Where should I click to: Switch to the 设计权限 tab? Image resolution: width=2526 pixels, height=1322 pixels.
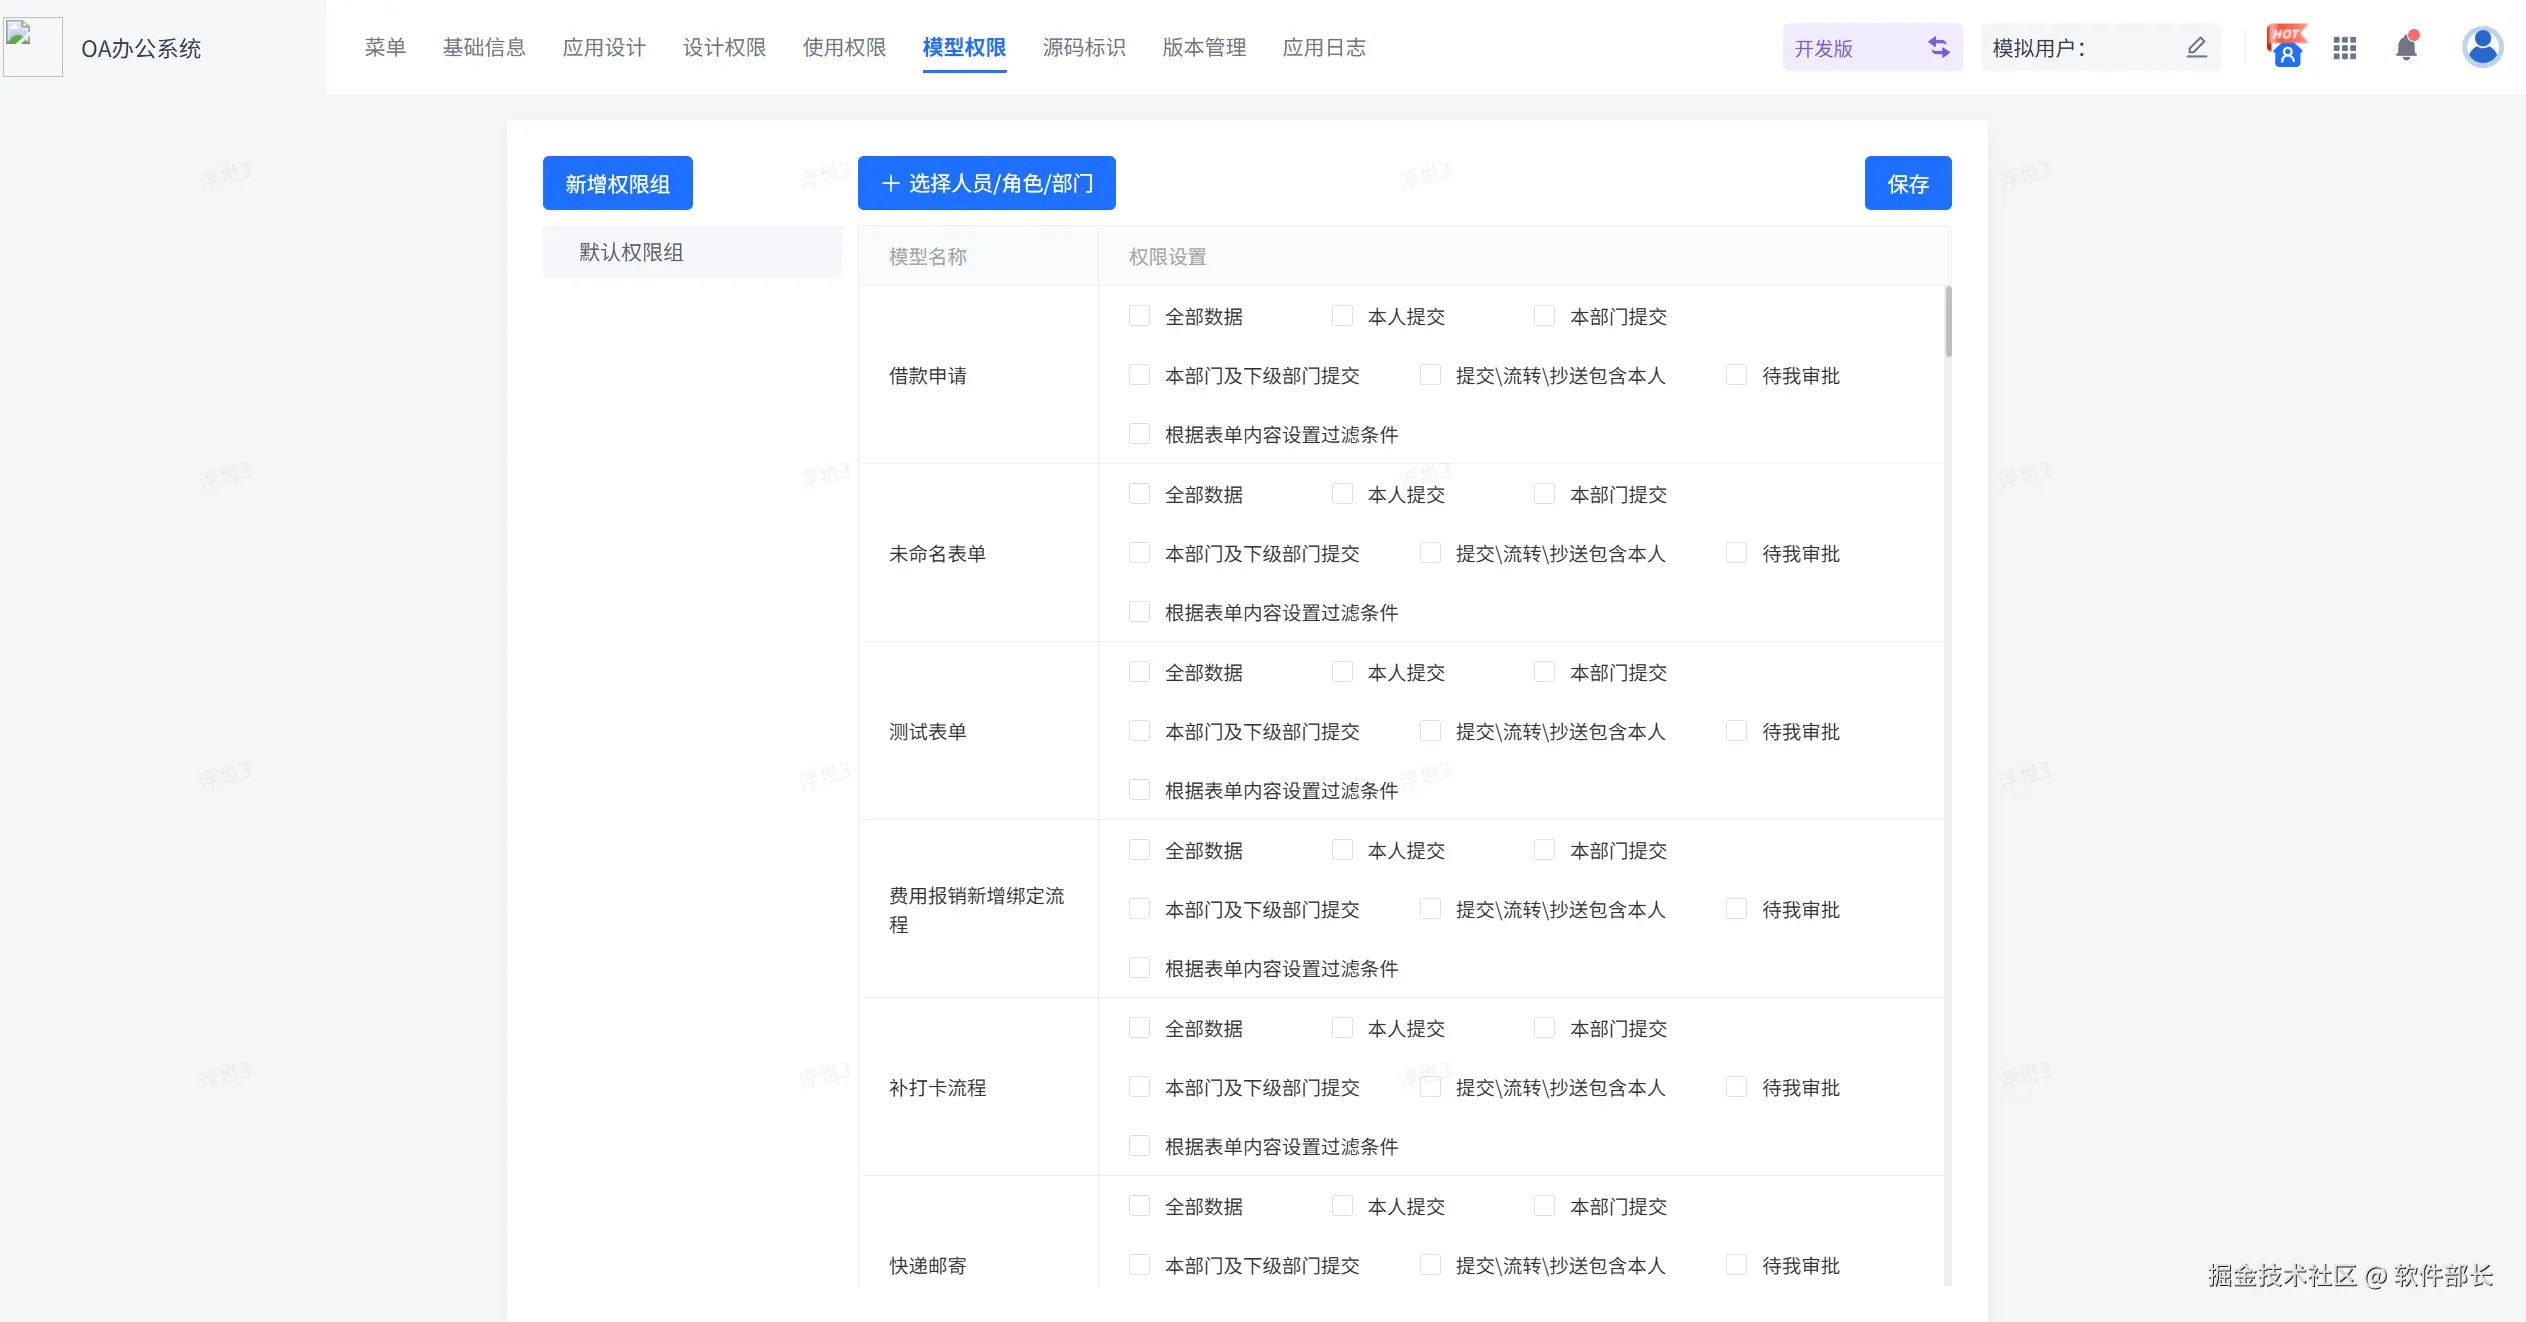[724, 47]
